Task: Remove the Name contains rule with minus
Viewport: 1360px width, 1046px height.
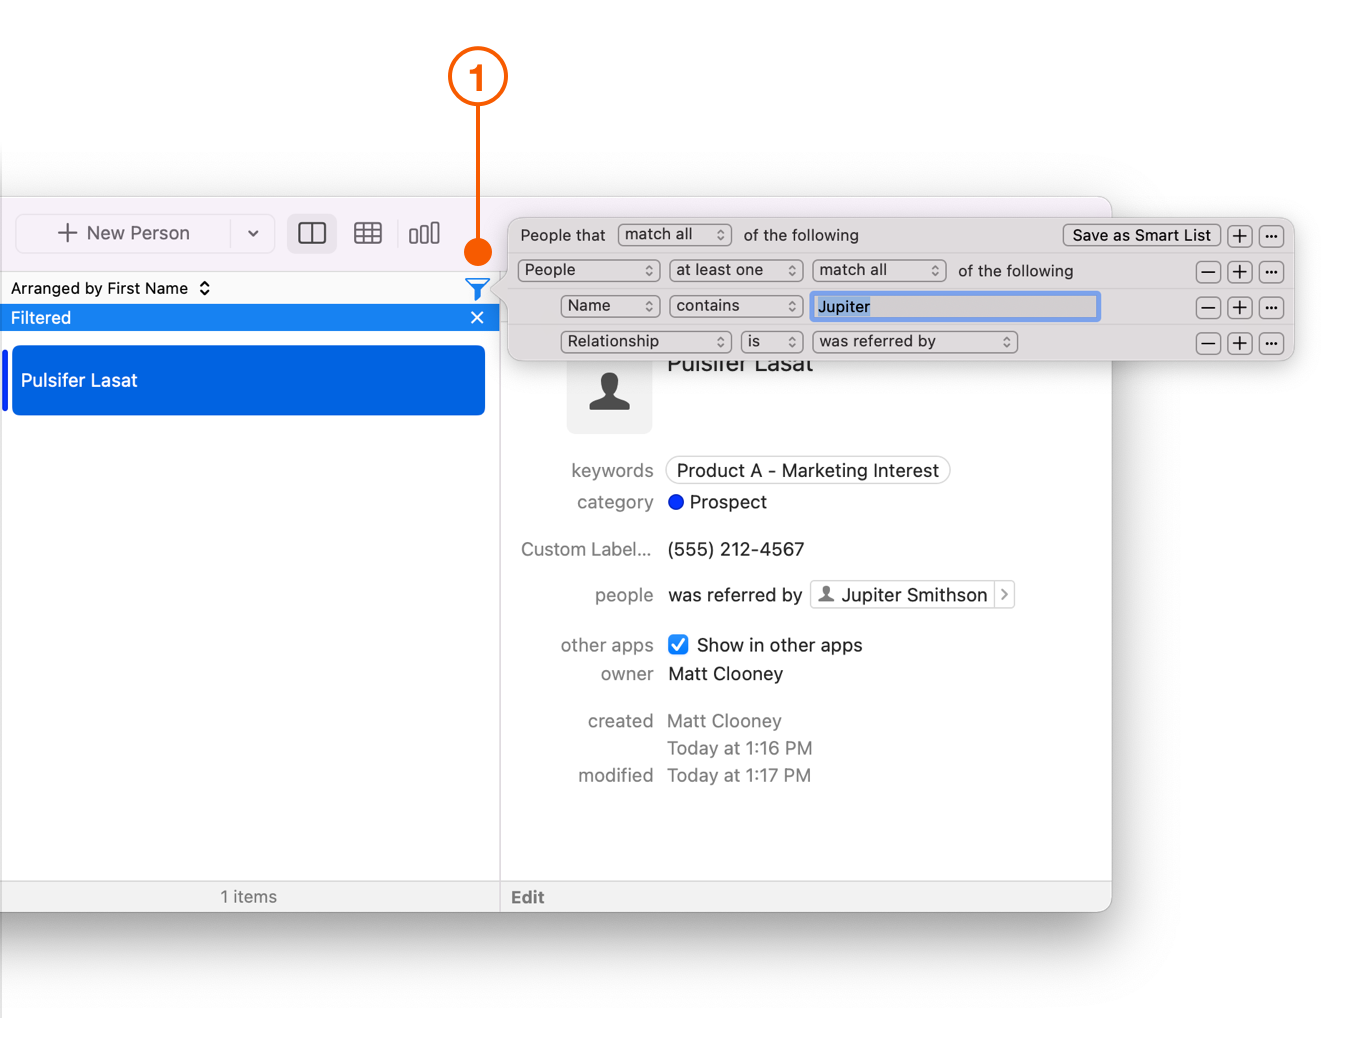Action: [1208, 308]
